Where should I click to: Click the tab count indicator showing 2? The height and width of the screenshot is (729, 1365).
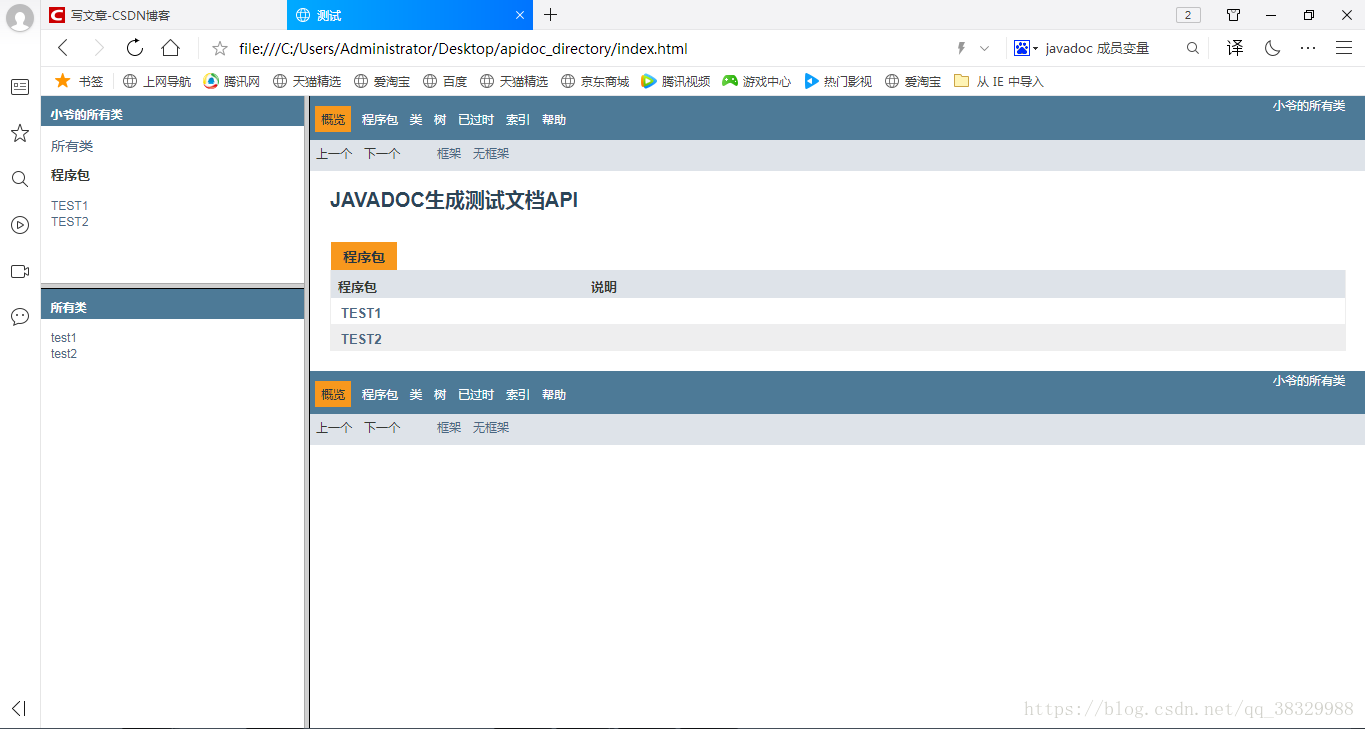(x=1188, y=15)
